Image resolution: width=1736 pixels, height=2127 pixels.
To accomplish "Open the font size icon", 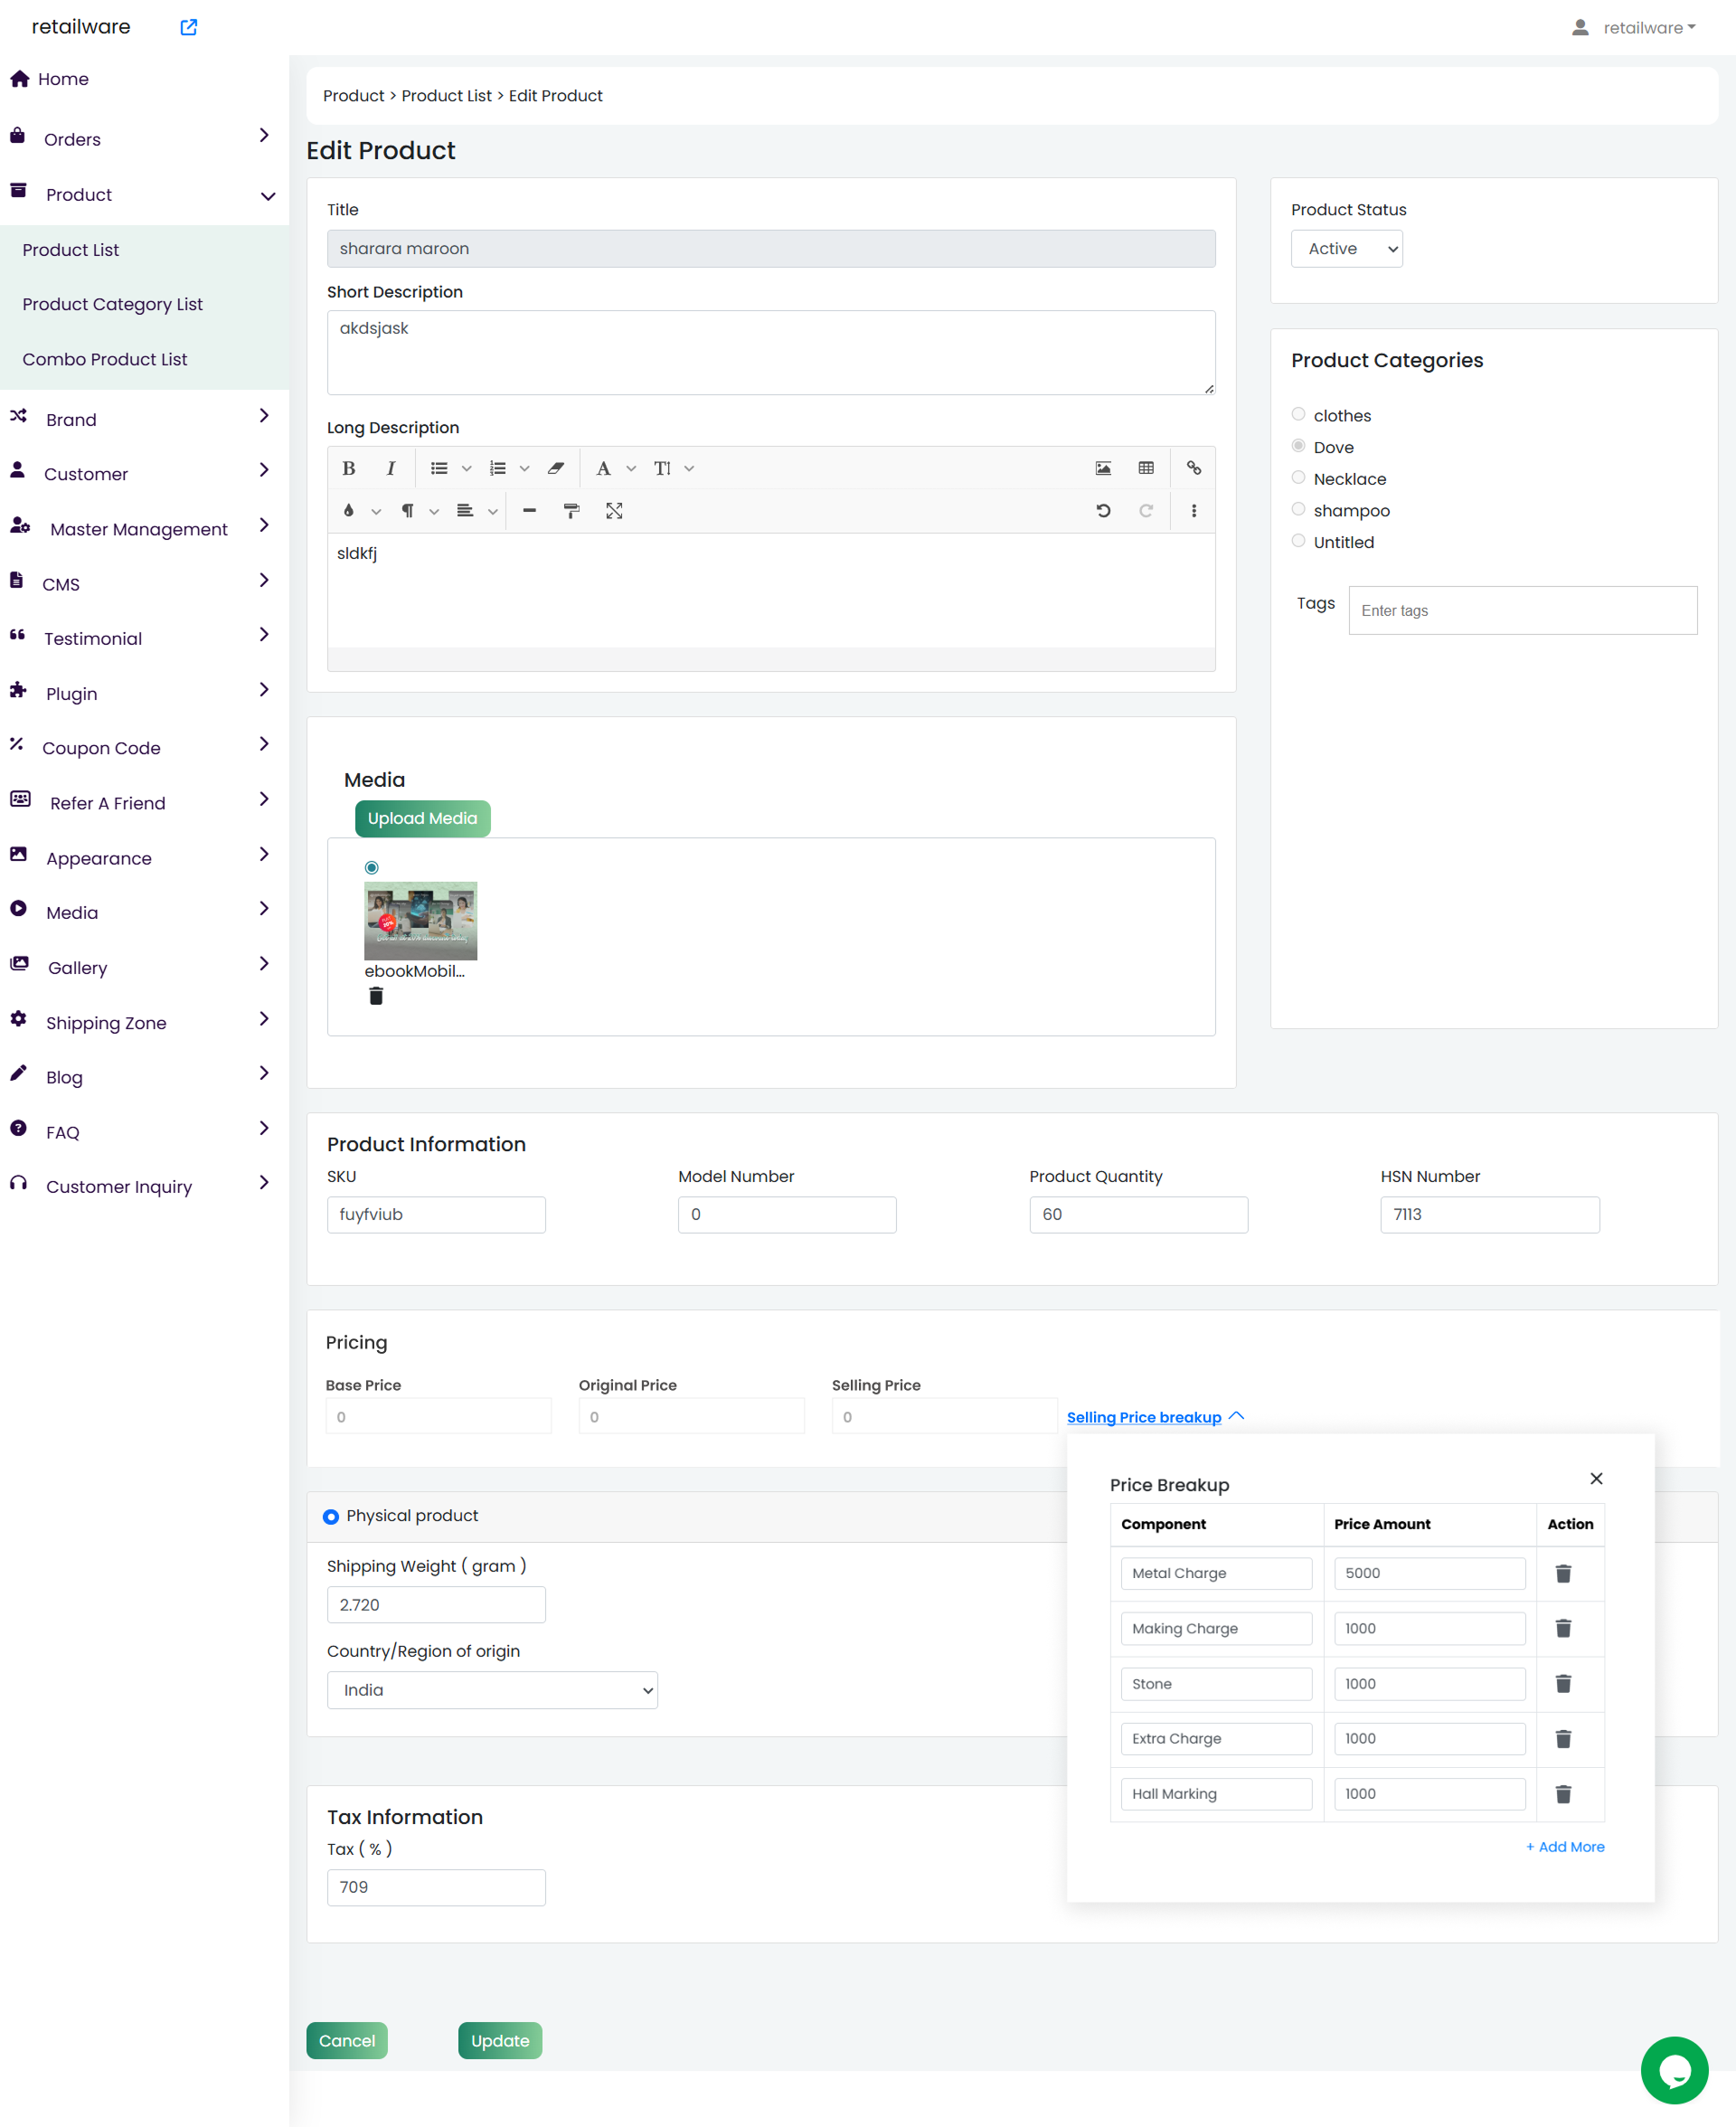I will point(662,468).
